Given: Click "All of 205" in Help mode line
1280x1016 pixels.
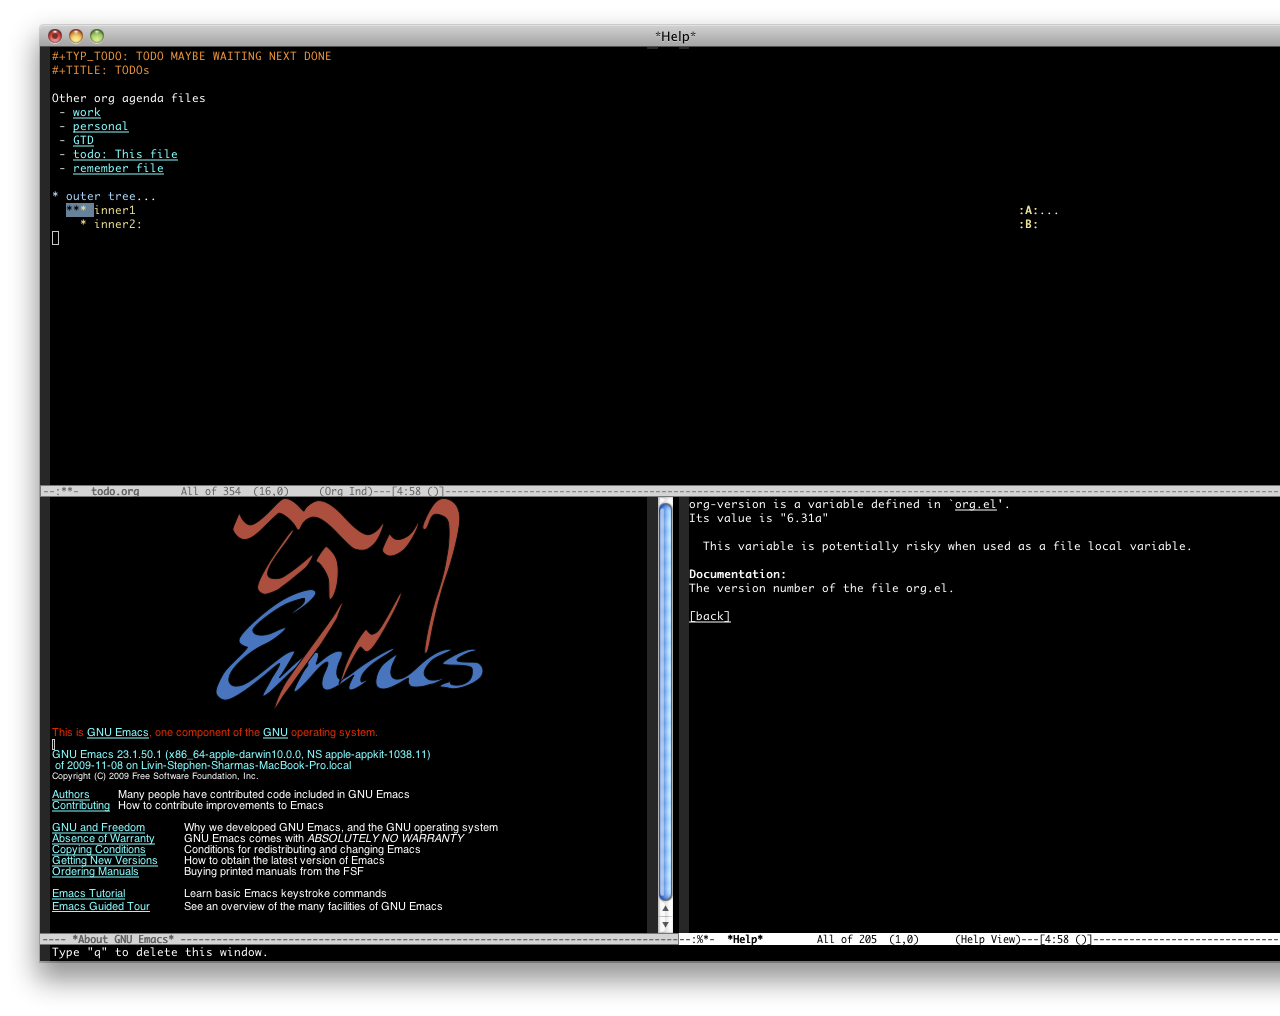Looking at the screenshot, I should pyautogui.click(x=847, y=939).
